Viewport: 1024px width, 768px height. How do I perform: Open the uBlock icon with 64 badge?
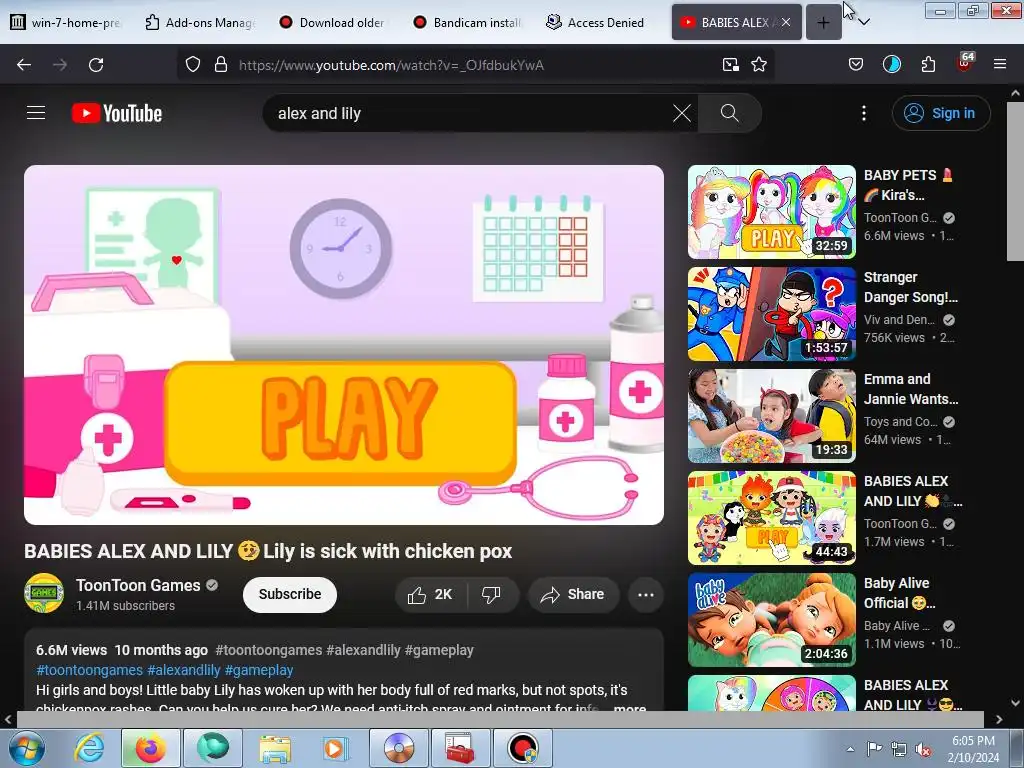pyautogui.click(x=965, y=63)
